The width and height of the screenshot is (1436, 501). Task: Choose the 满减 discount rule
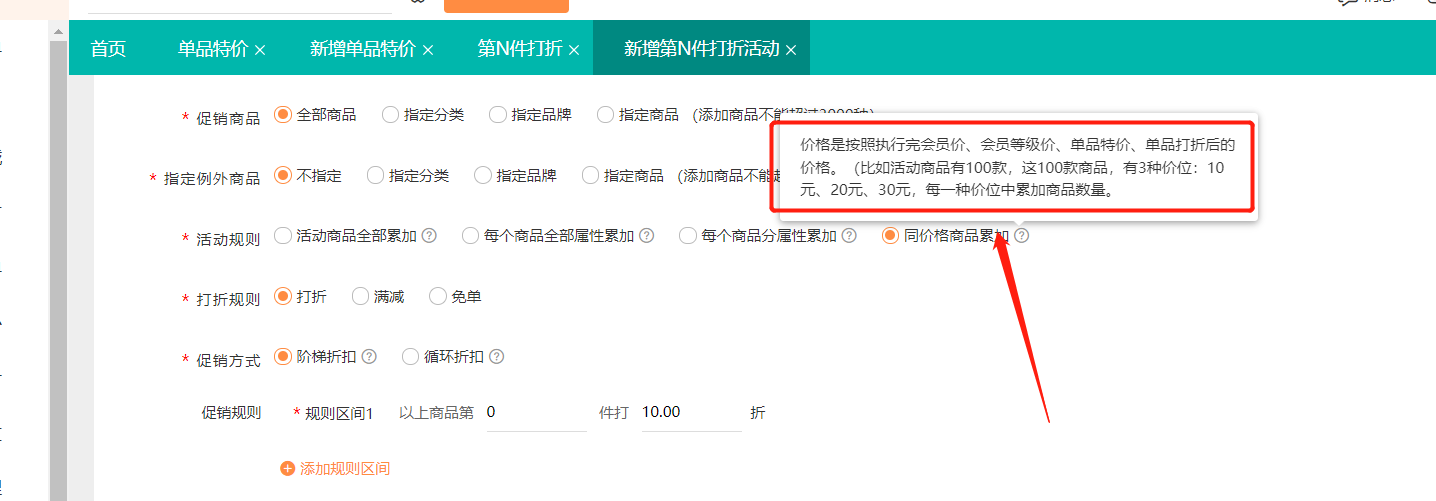coord(360,296)
